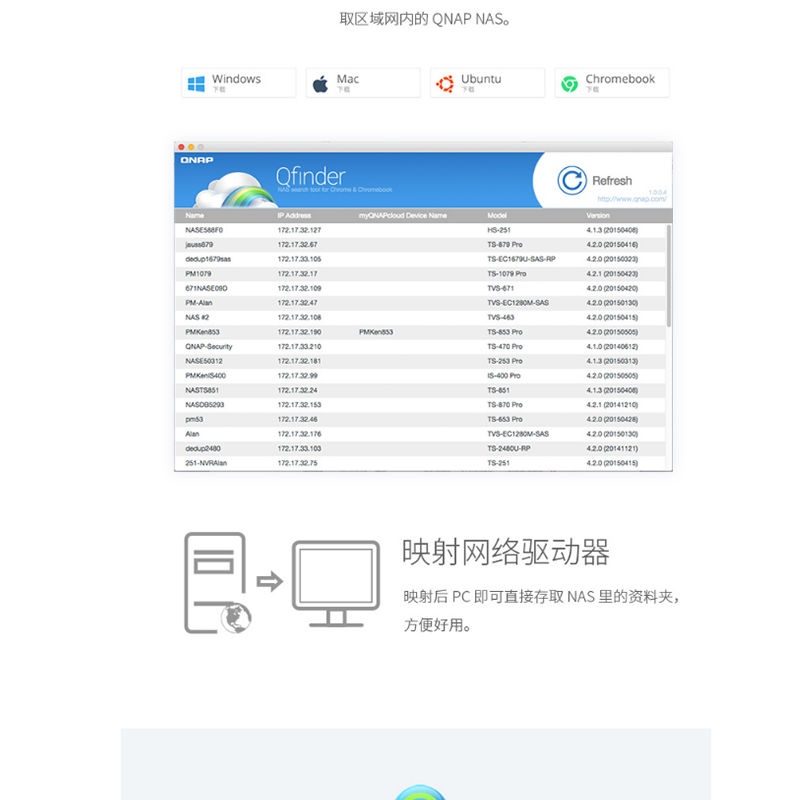Click the QNAP logo in Qfinder window
800x800 pixels.
coord(196,158)
